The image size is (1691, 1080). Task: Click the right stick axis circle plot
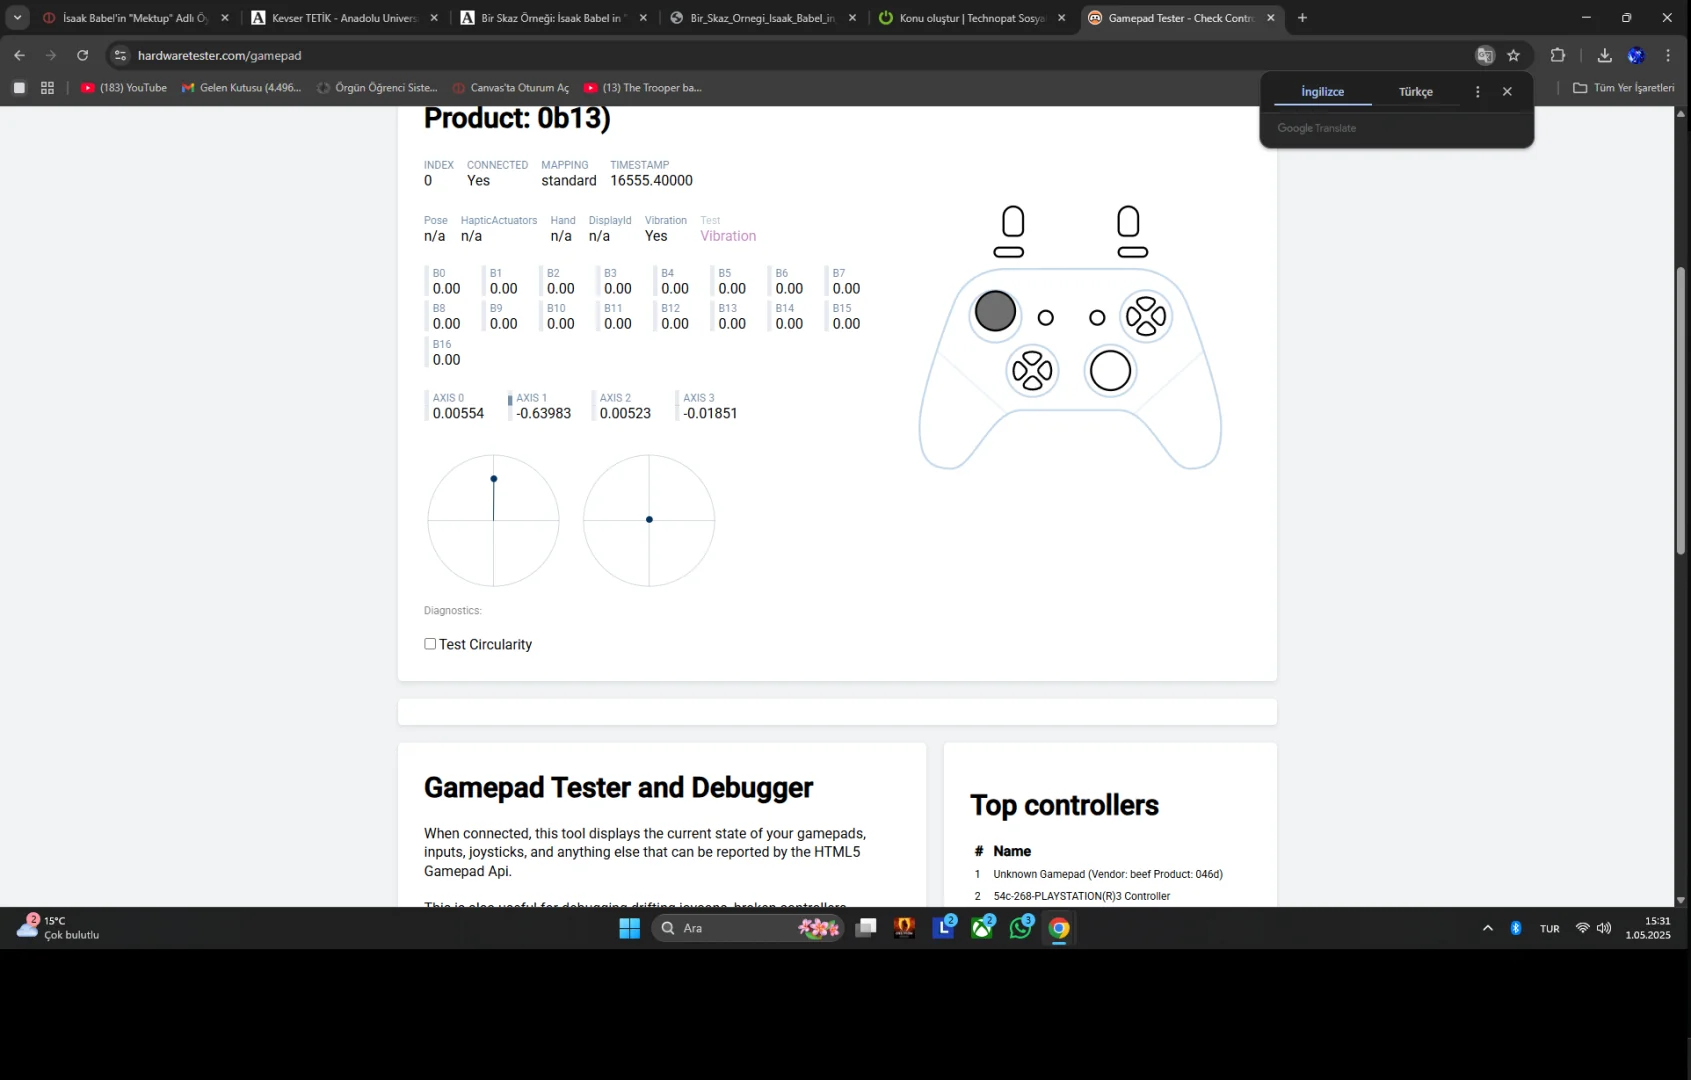tap(649, 520)
